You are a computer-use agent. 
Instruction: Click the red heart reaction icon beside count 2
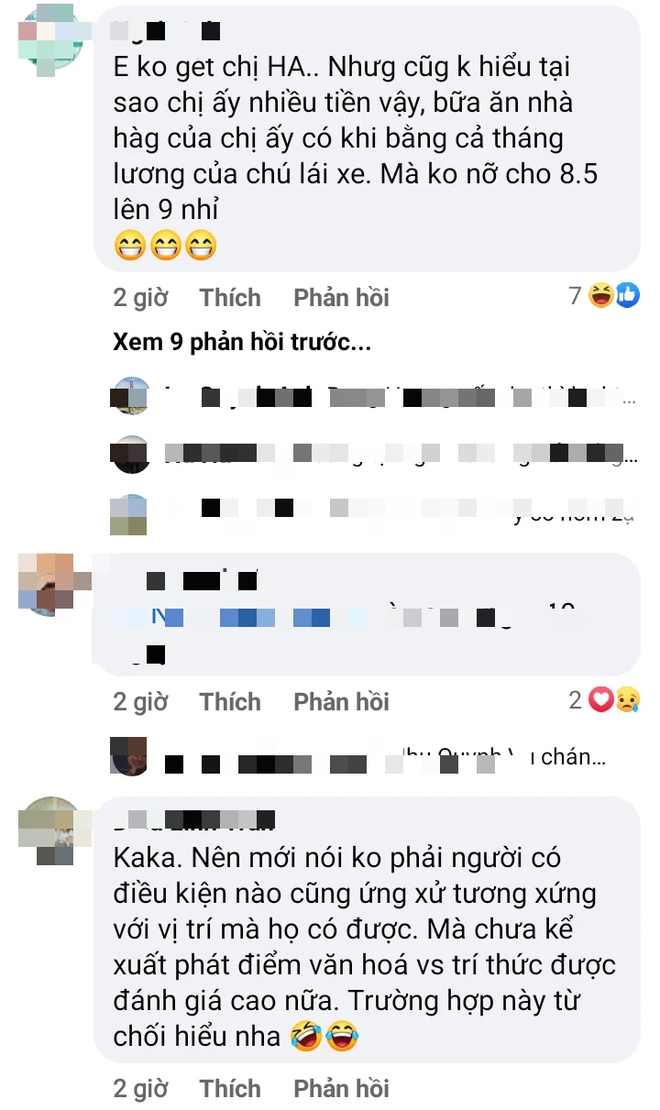tap(601, 700)
